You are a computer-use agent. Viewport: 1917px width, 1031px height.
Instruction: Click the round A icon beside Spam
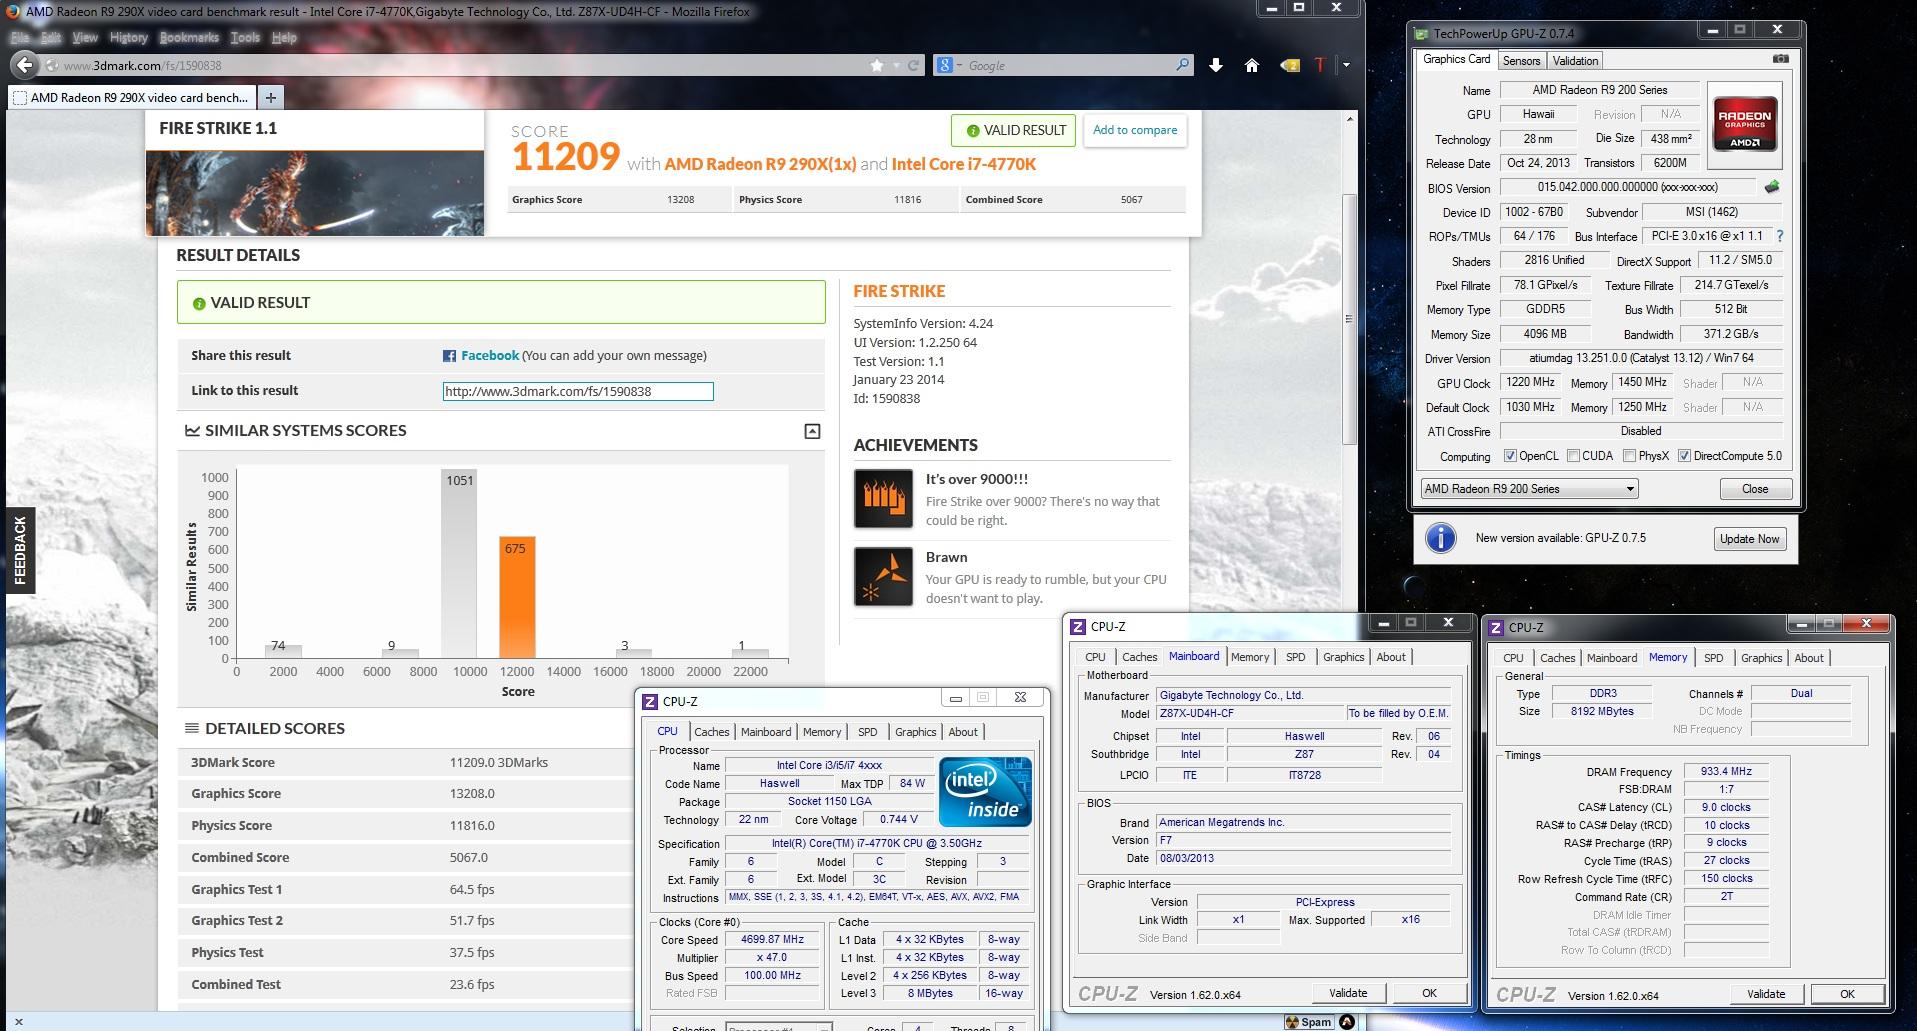(1347, 1022)
